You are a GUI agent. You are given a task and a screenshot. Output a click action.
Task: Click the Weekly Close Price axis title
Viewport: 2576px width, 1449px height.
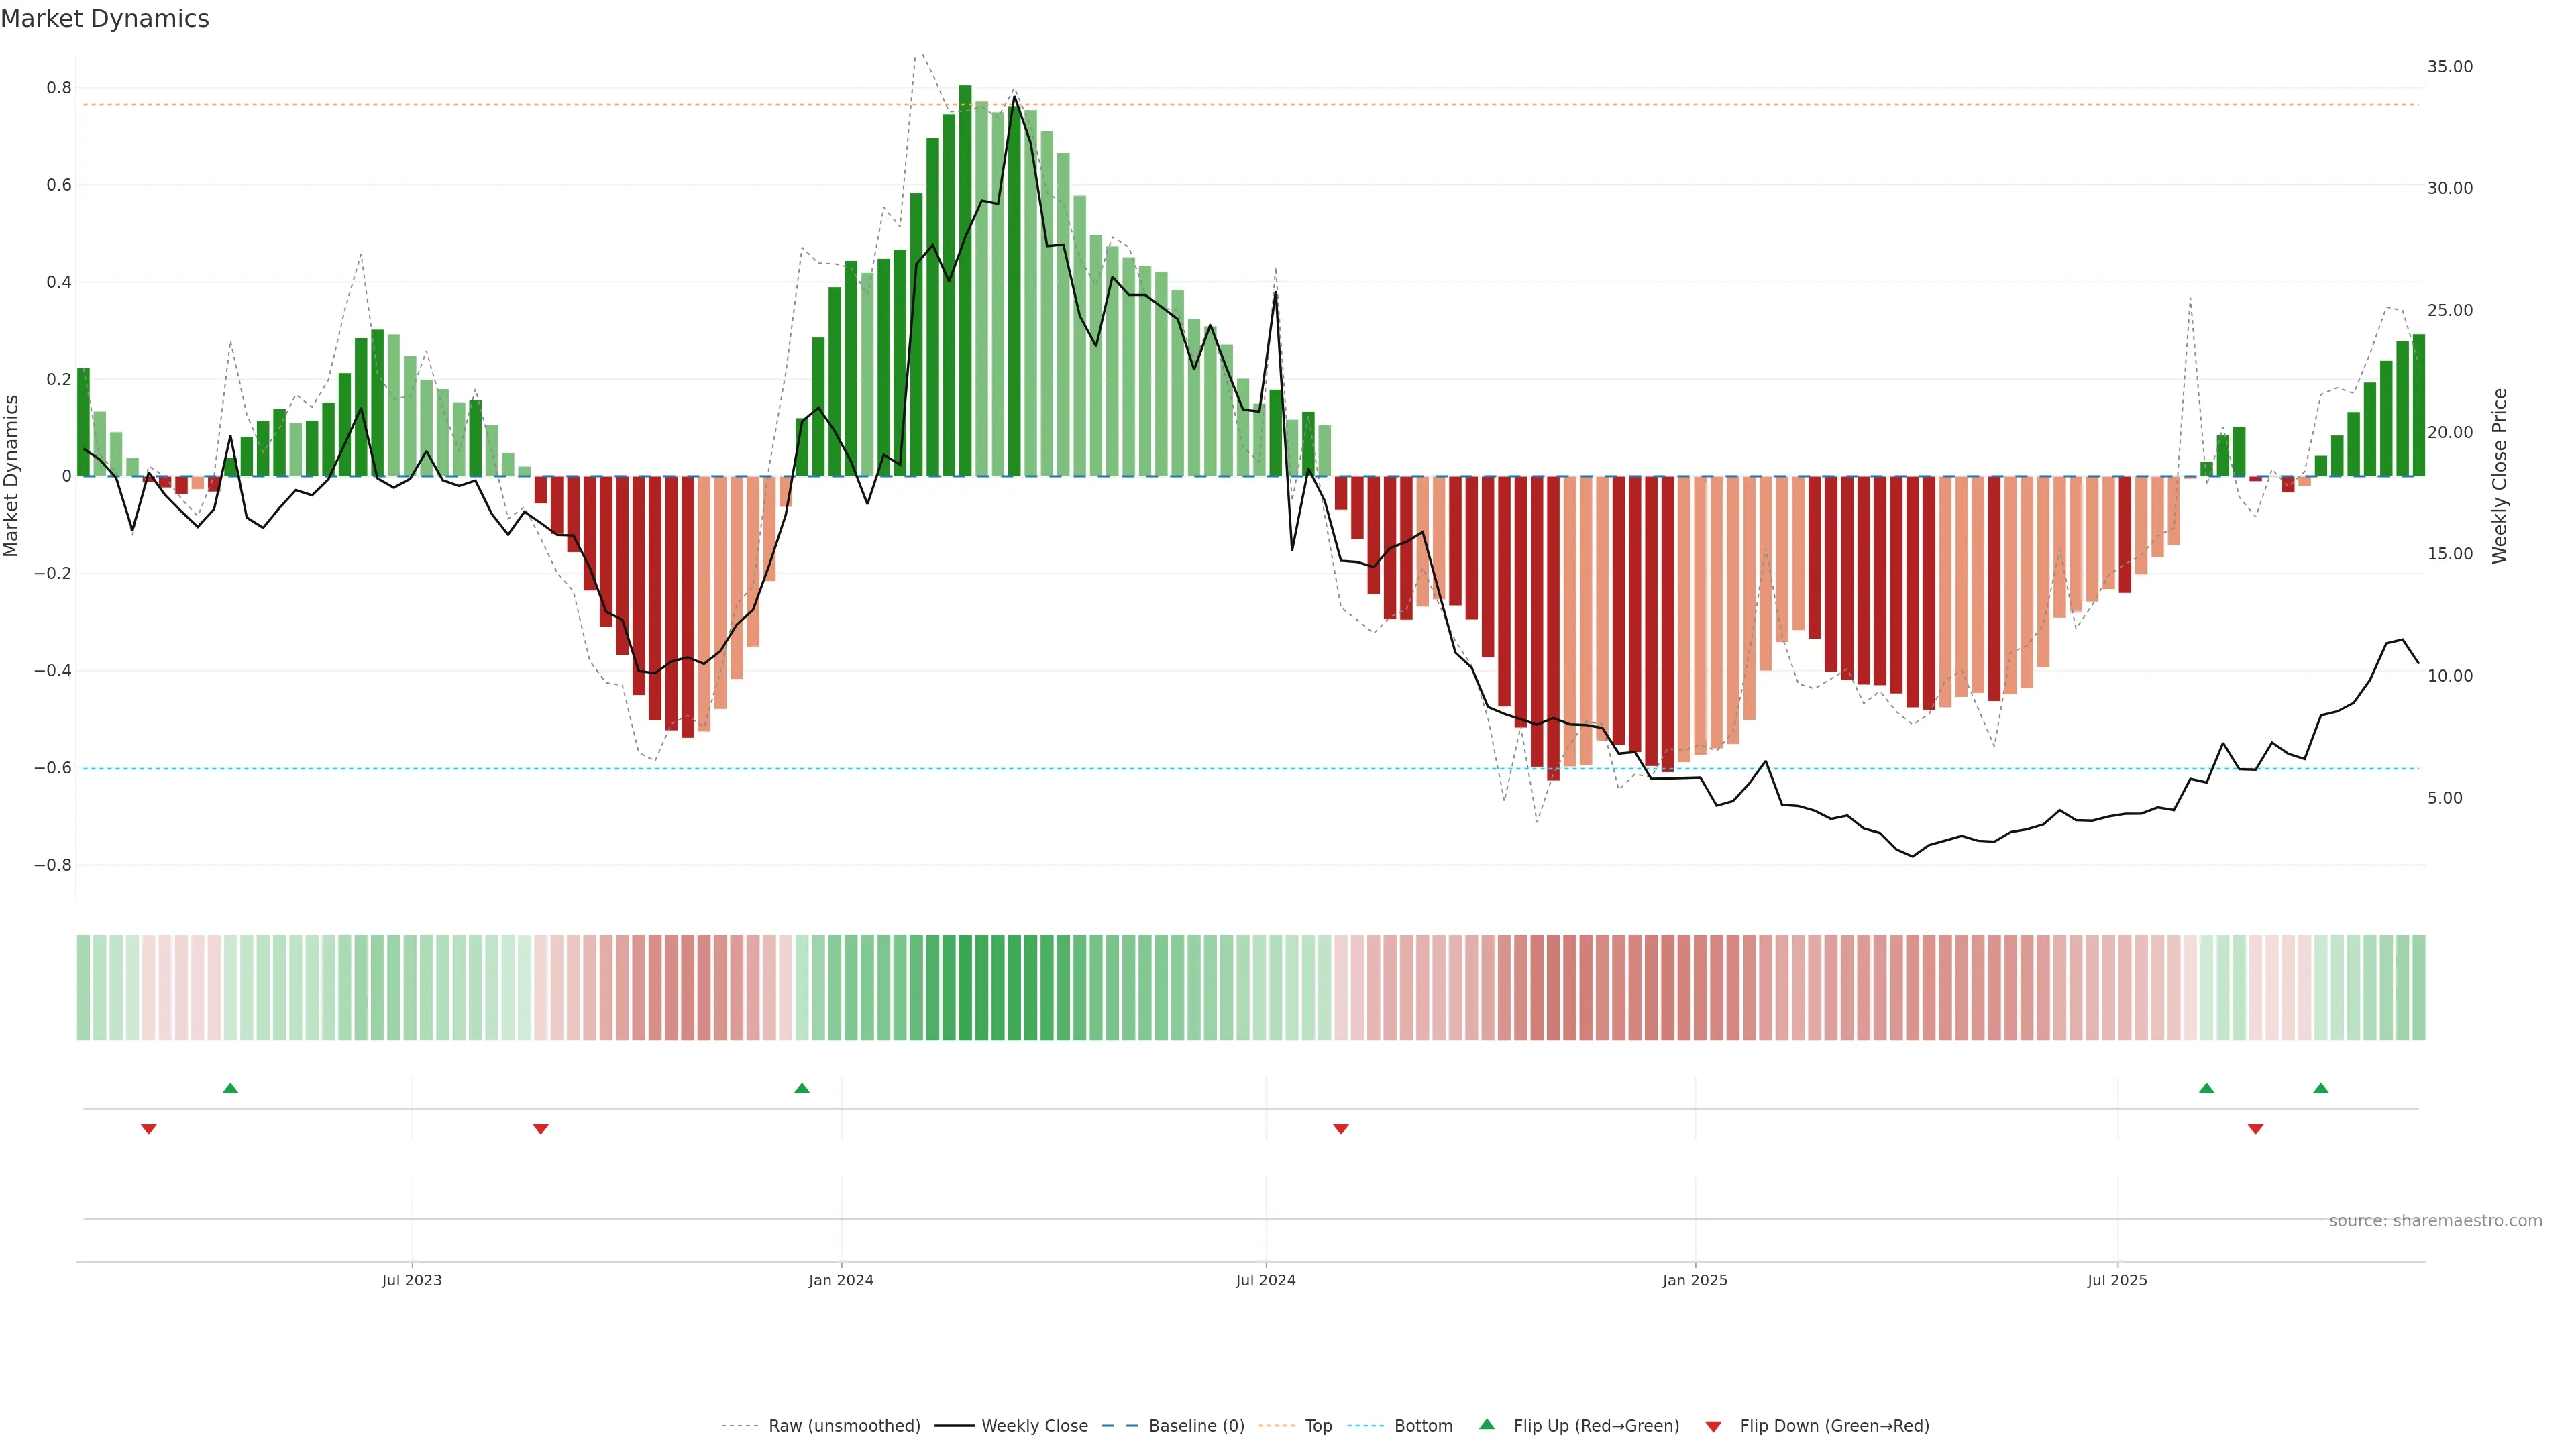point(2499,476)
